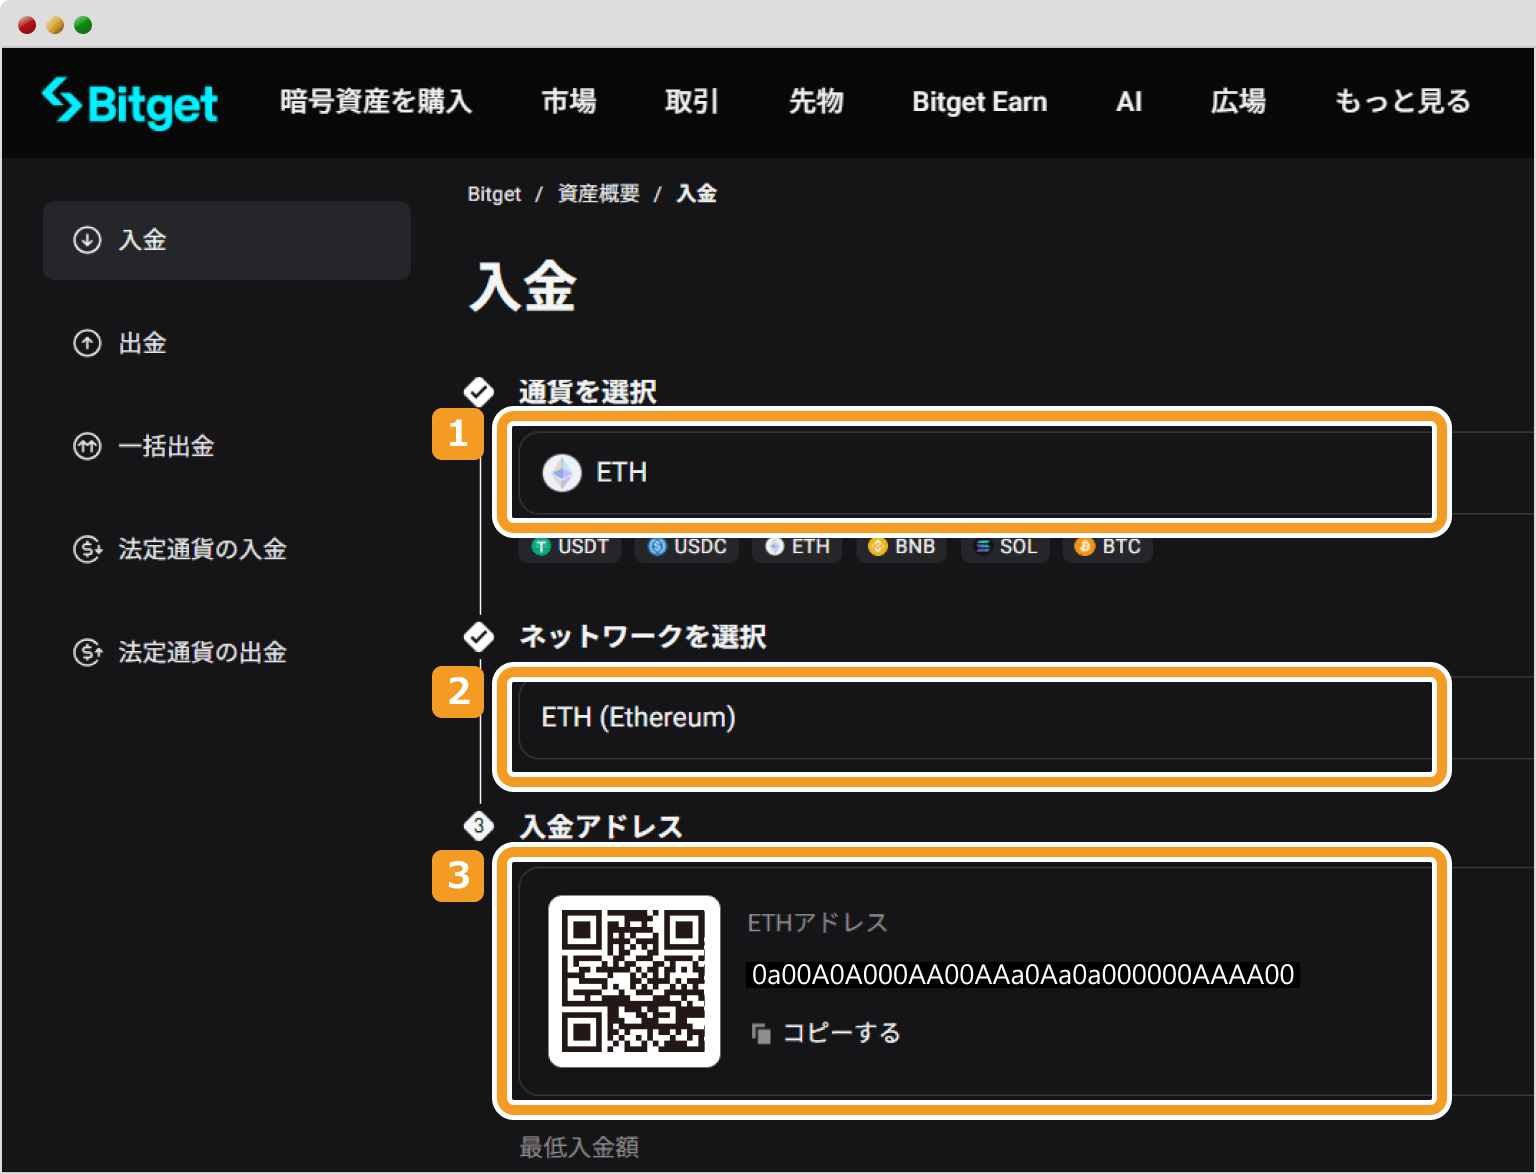Click the 通貨を選択 heading
This screenshot has height=1174, width=1536.
pyautogui.click(x=588, y=392)
